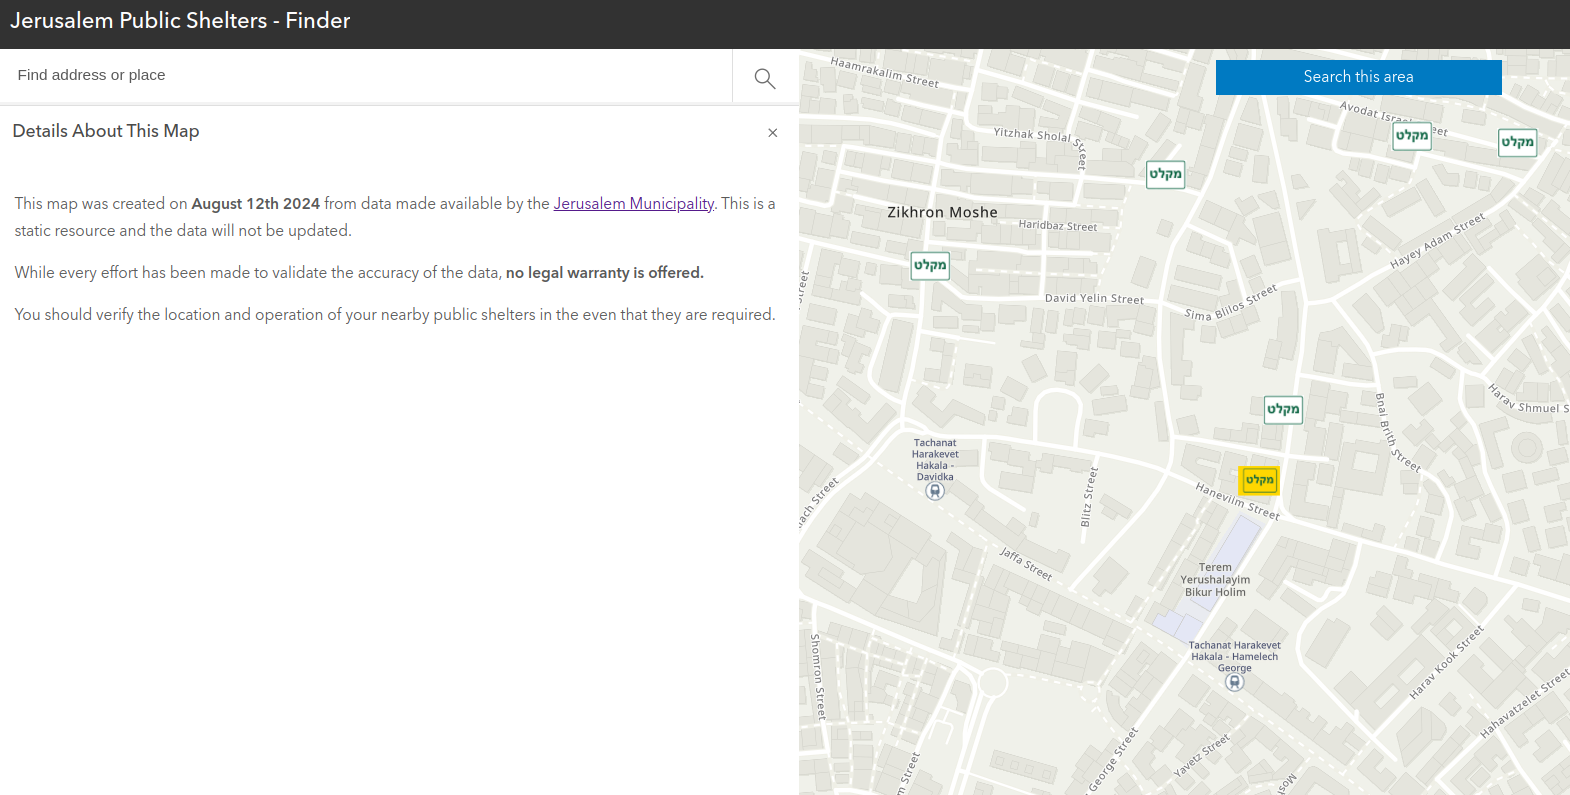Select shelter marker near Bnai Brith Street
Screen dimensions: 1570x795
tap(1283, 409)
